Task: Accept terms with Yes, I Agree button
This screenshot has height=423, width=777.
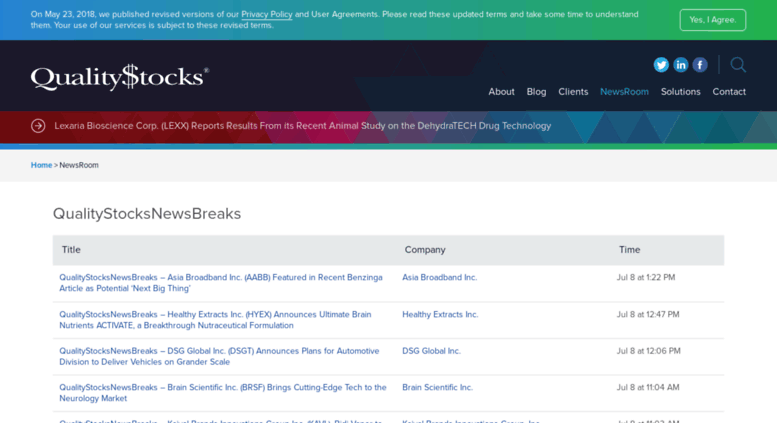Action: pos(713,20)
